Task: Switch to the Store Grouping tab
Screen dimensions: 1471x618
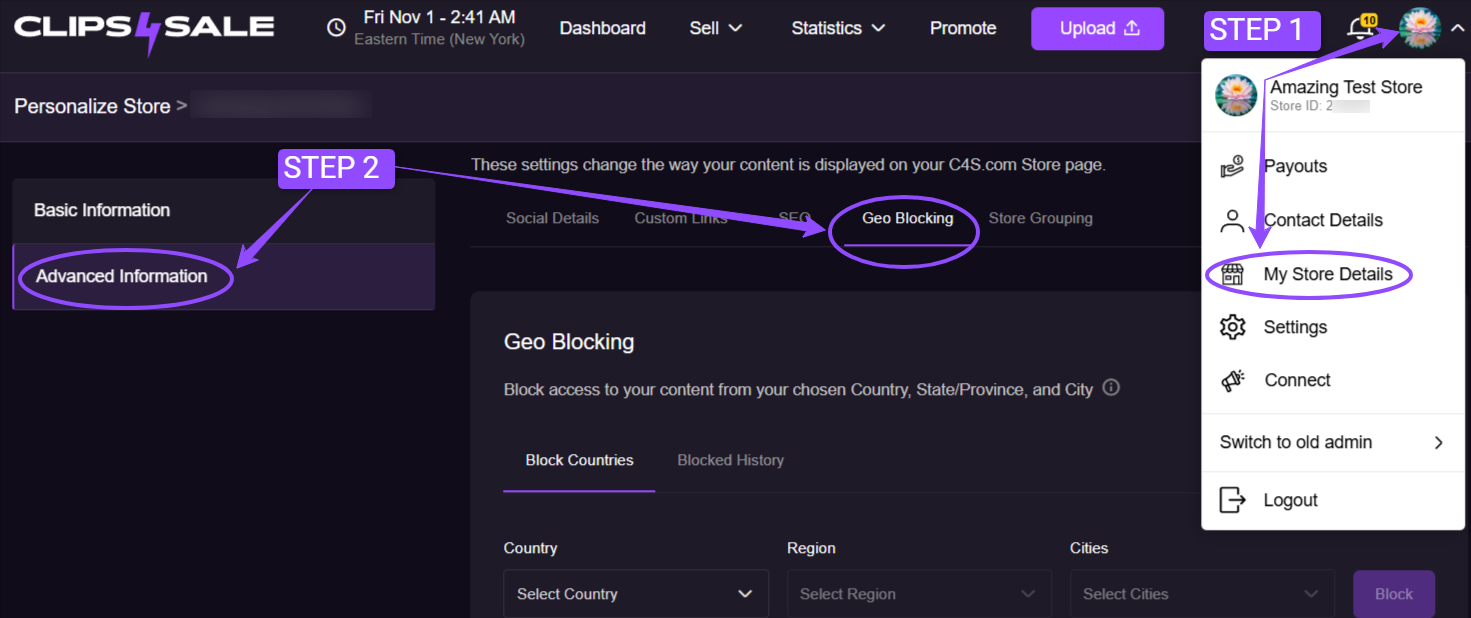Action: (1040, 218)
